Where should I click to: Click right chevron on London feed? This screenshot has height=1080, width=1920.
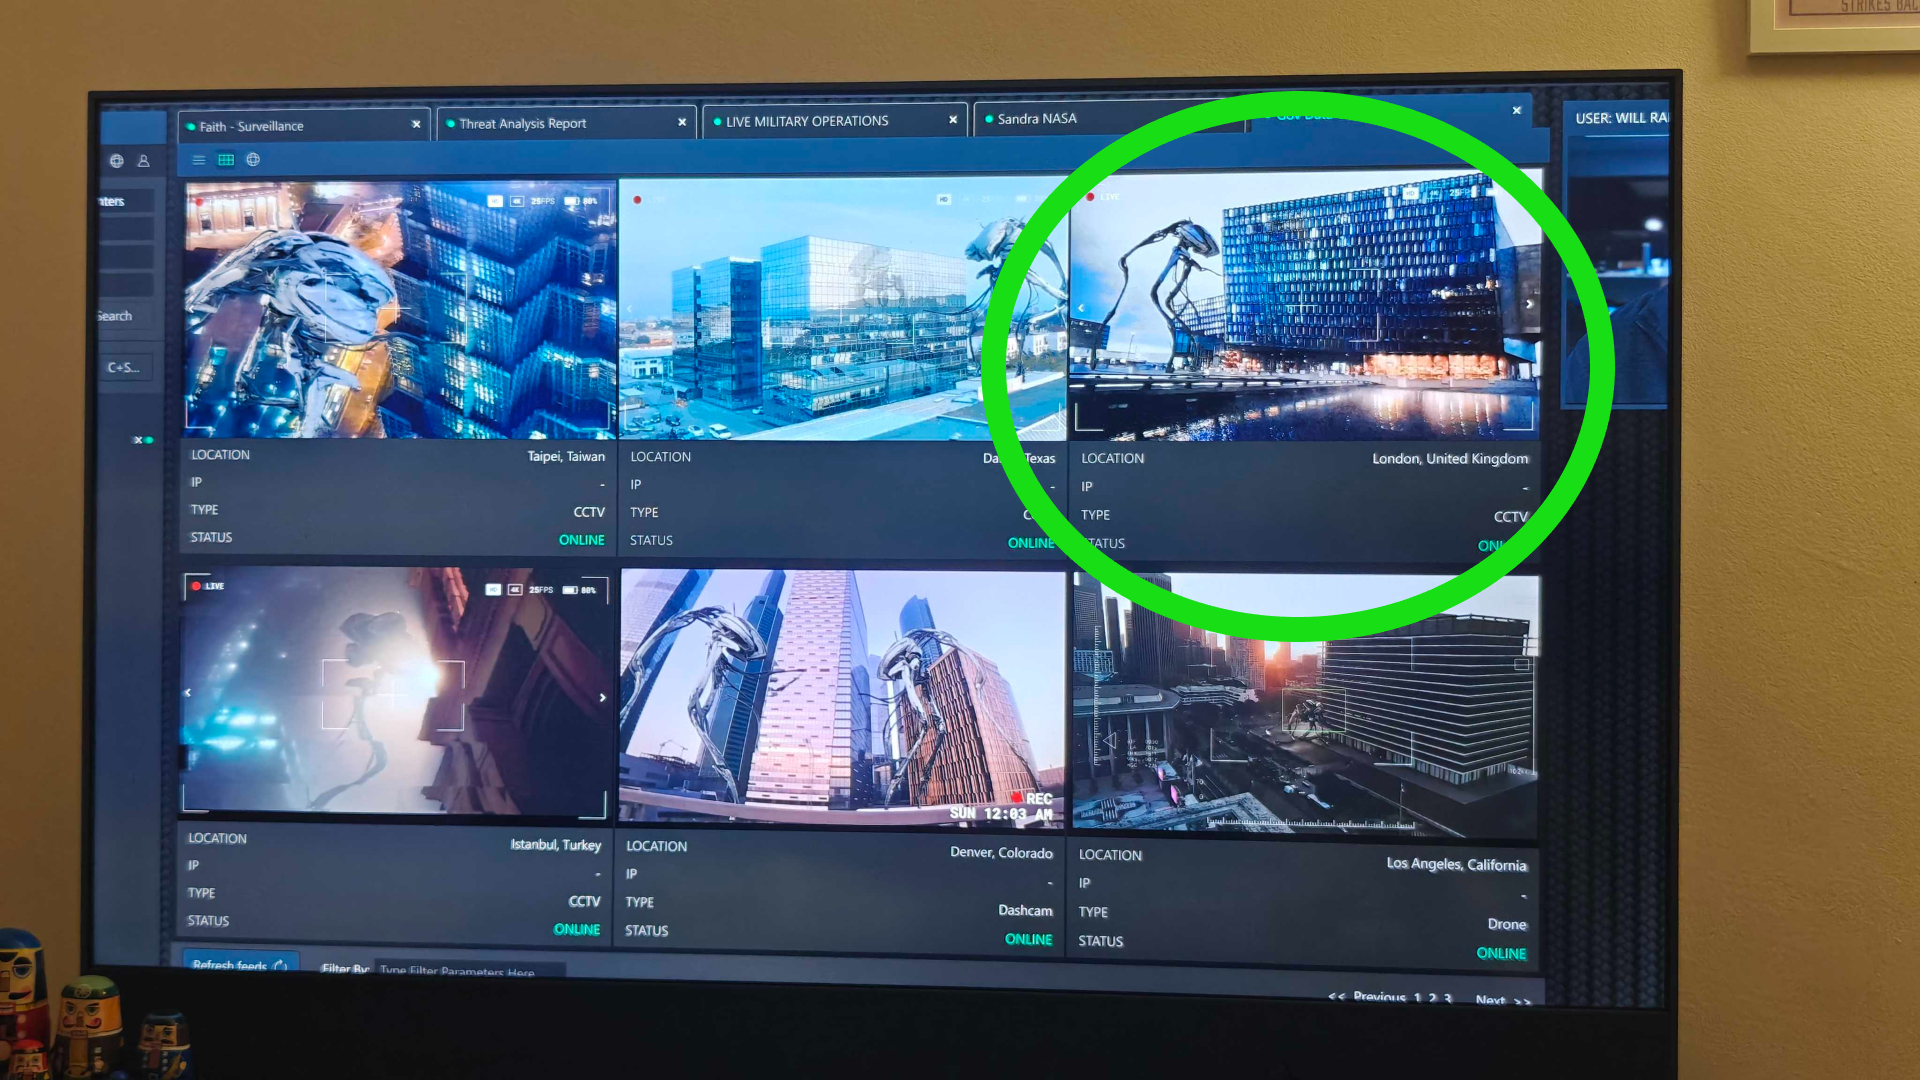point(1529,304)
